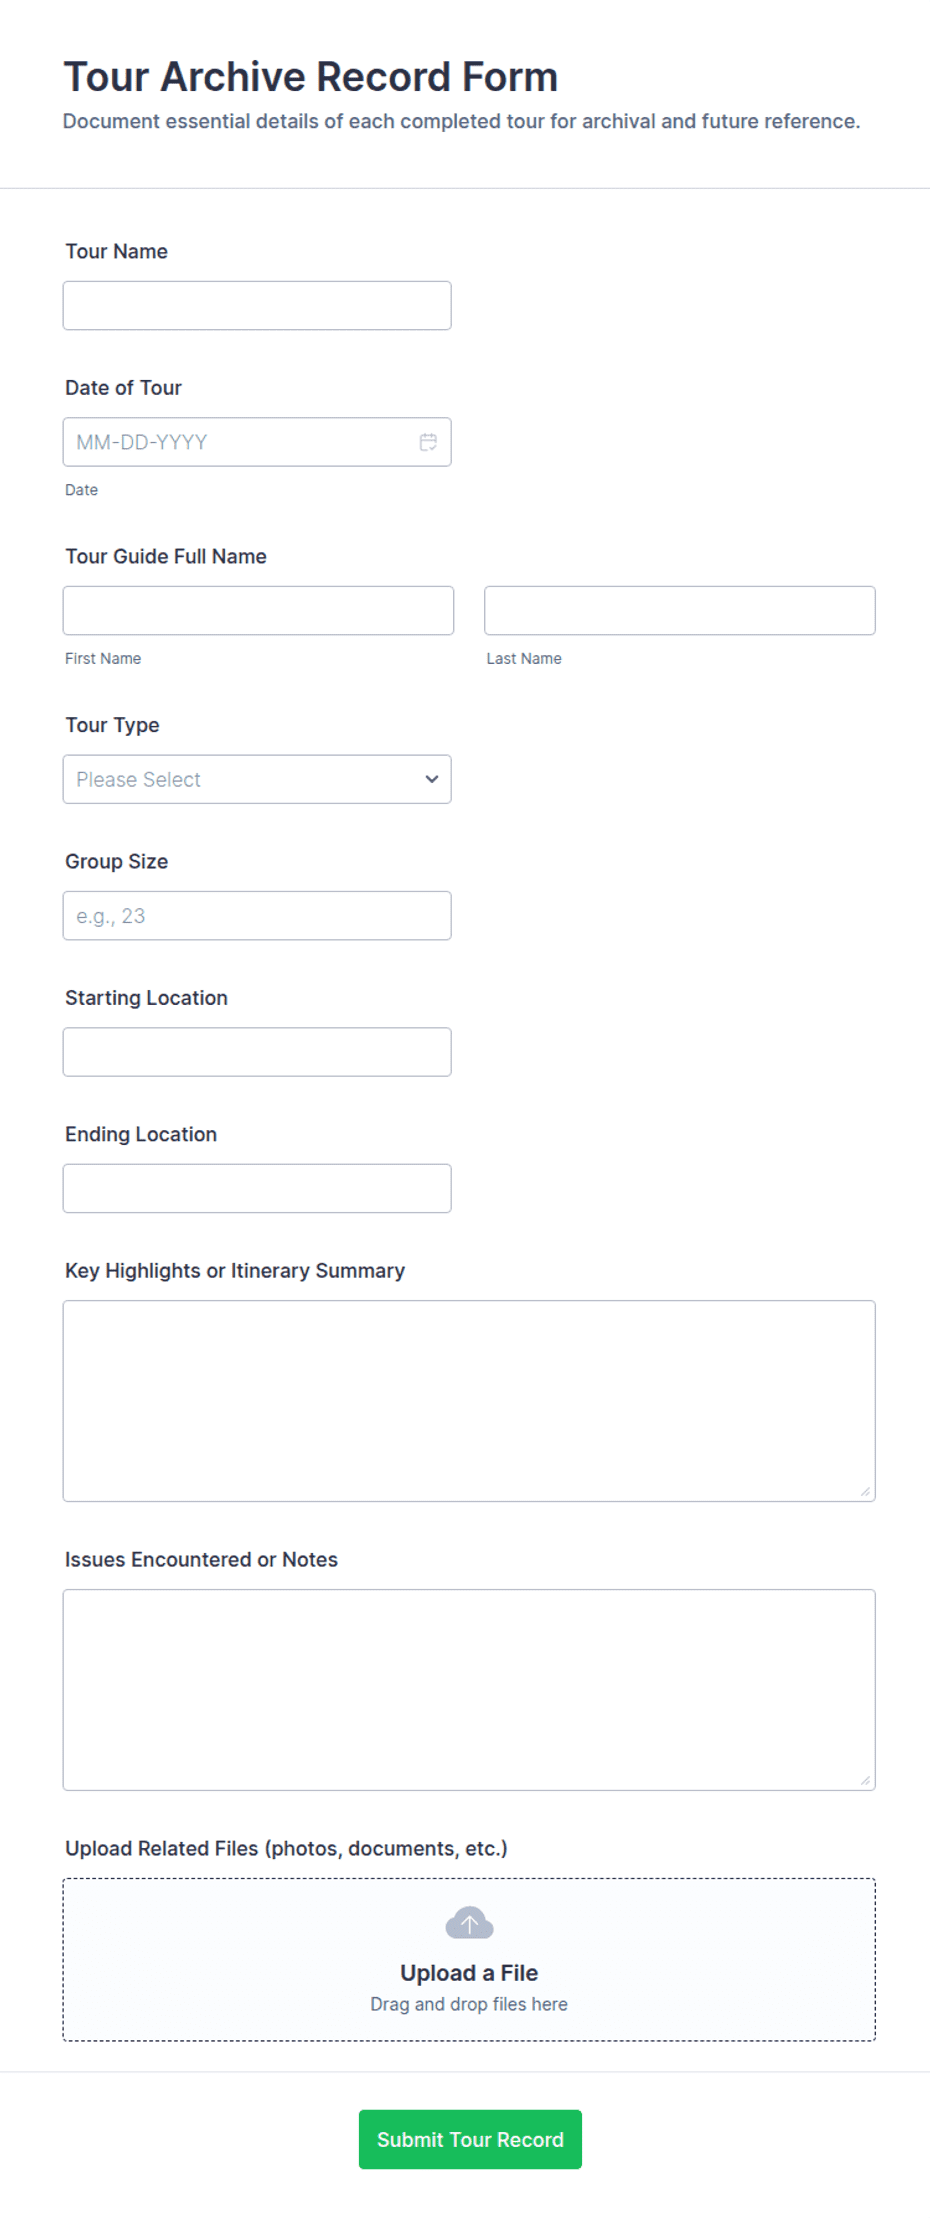
Task: Select the Last Name input box
Action: pyautogui.click(x=680, y=610)
